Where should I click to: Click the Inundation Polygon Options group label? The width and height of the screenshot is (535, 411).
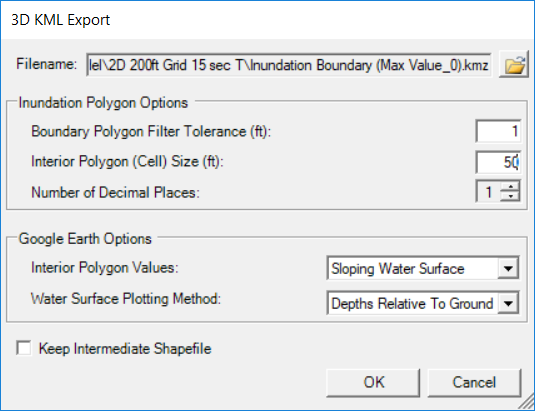(103, 103)
